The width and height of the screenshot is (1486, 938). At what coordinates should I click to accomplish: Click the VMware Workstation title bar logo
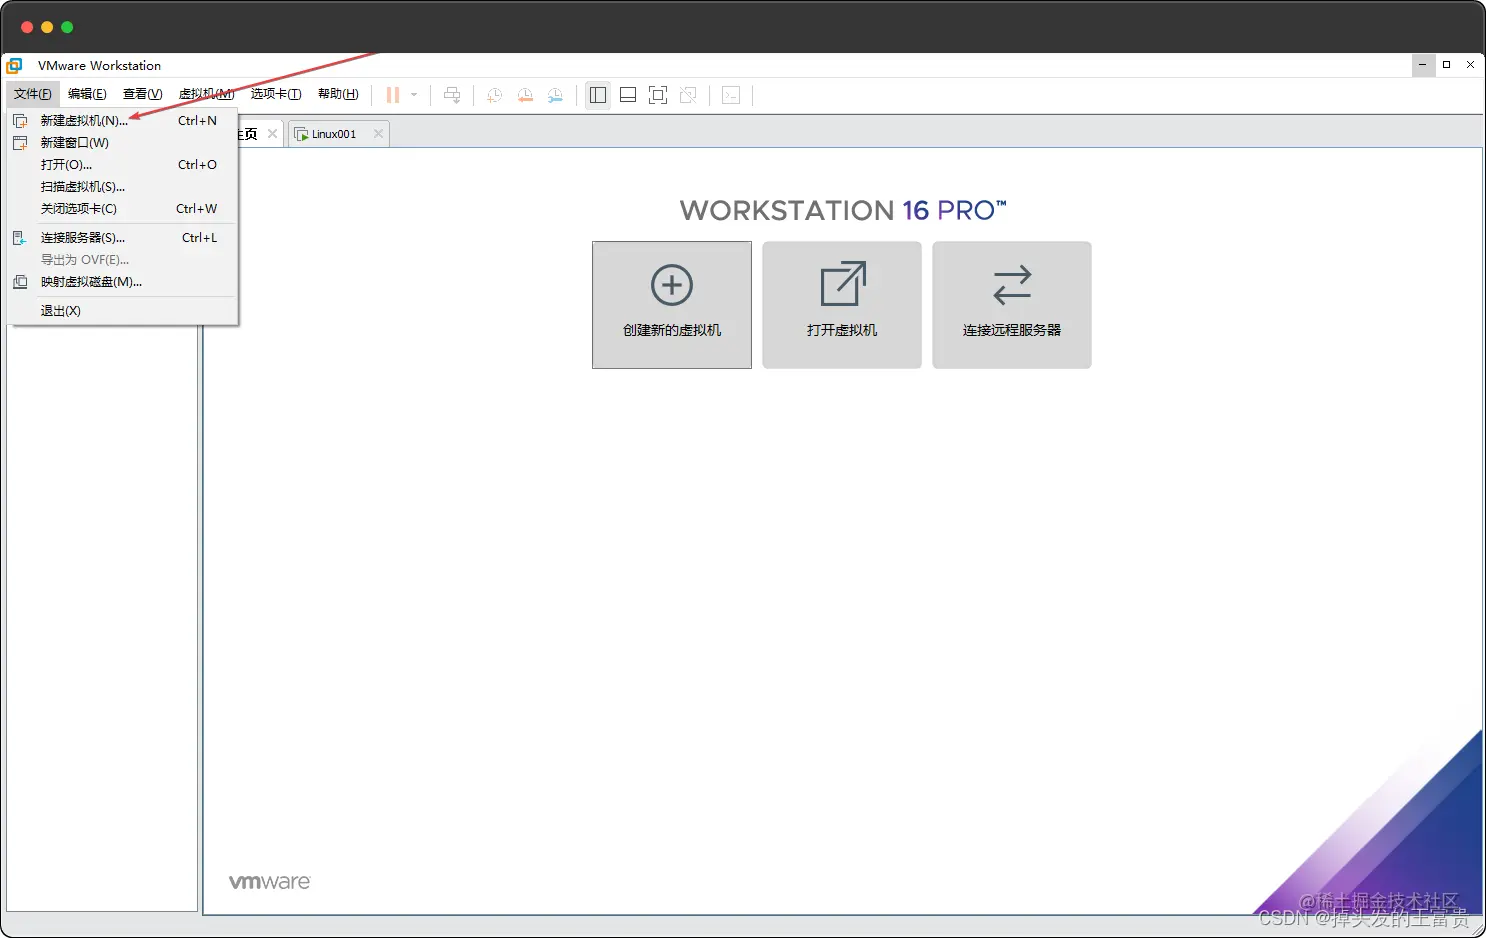[x=14, y=66]
